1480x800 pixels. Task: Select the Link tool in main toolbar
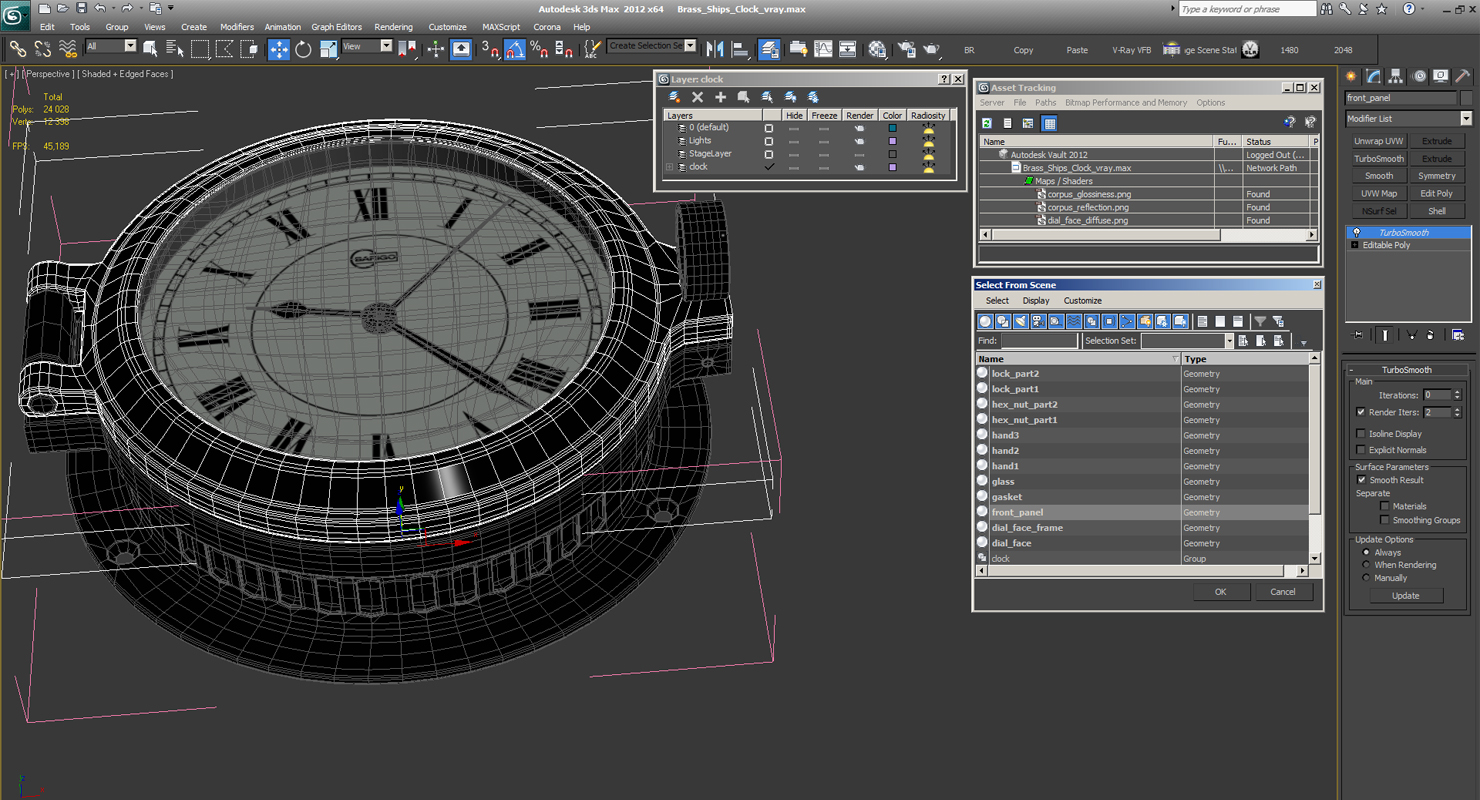click(18, 49)
